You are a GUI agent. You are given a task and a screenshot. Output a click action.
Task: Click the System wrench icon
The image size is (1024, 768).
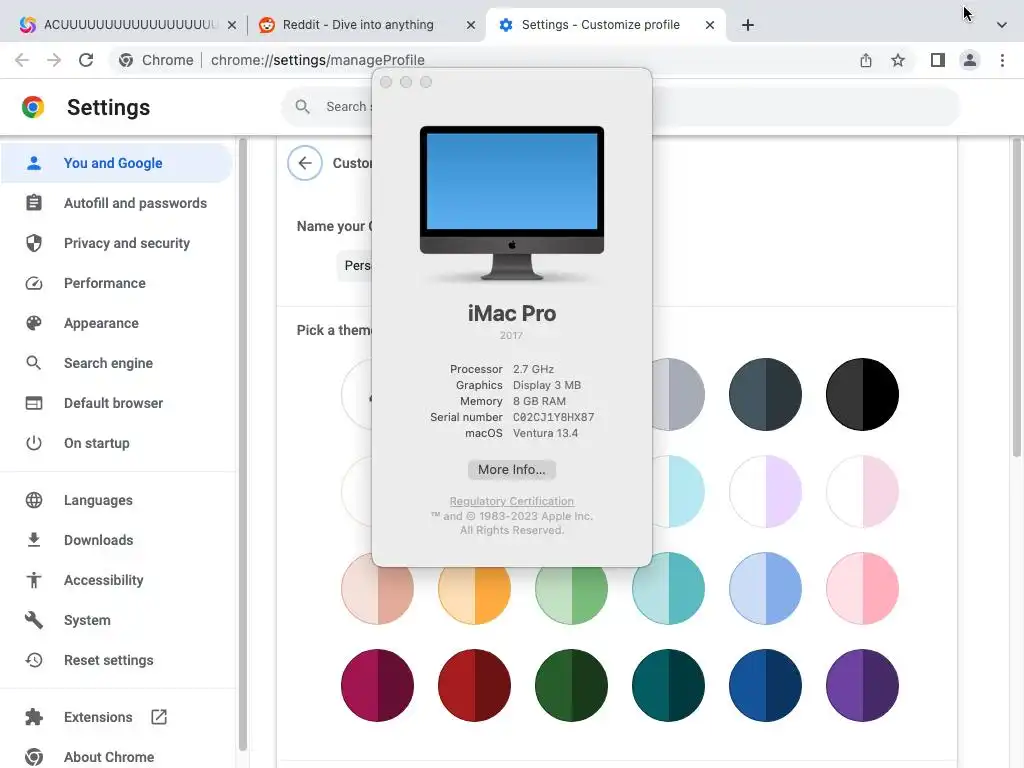34,620
